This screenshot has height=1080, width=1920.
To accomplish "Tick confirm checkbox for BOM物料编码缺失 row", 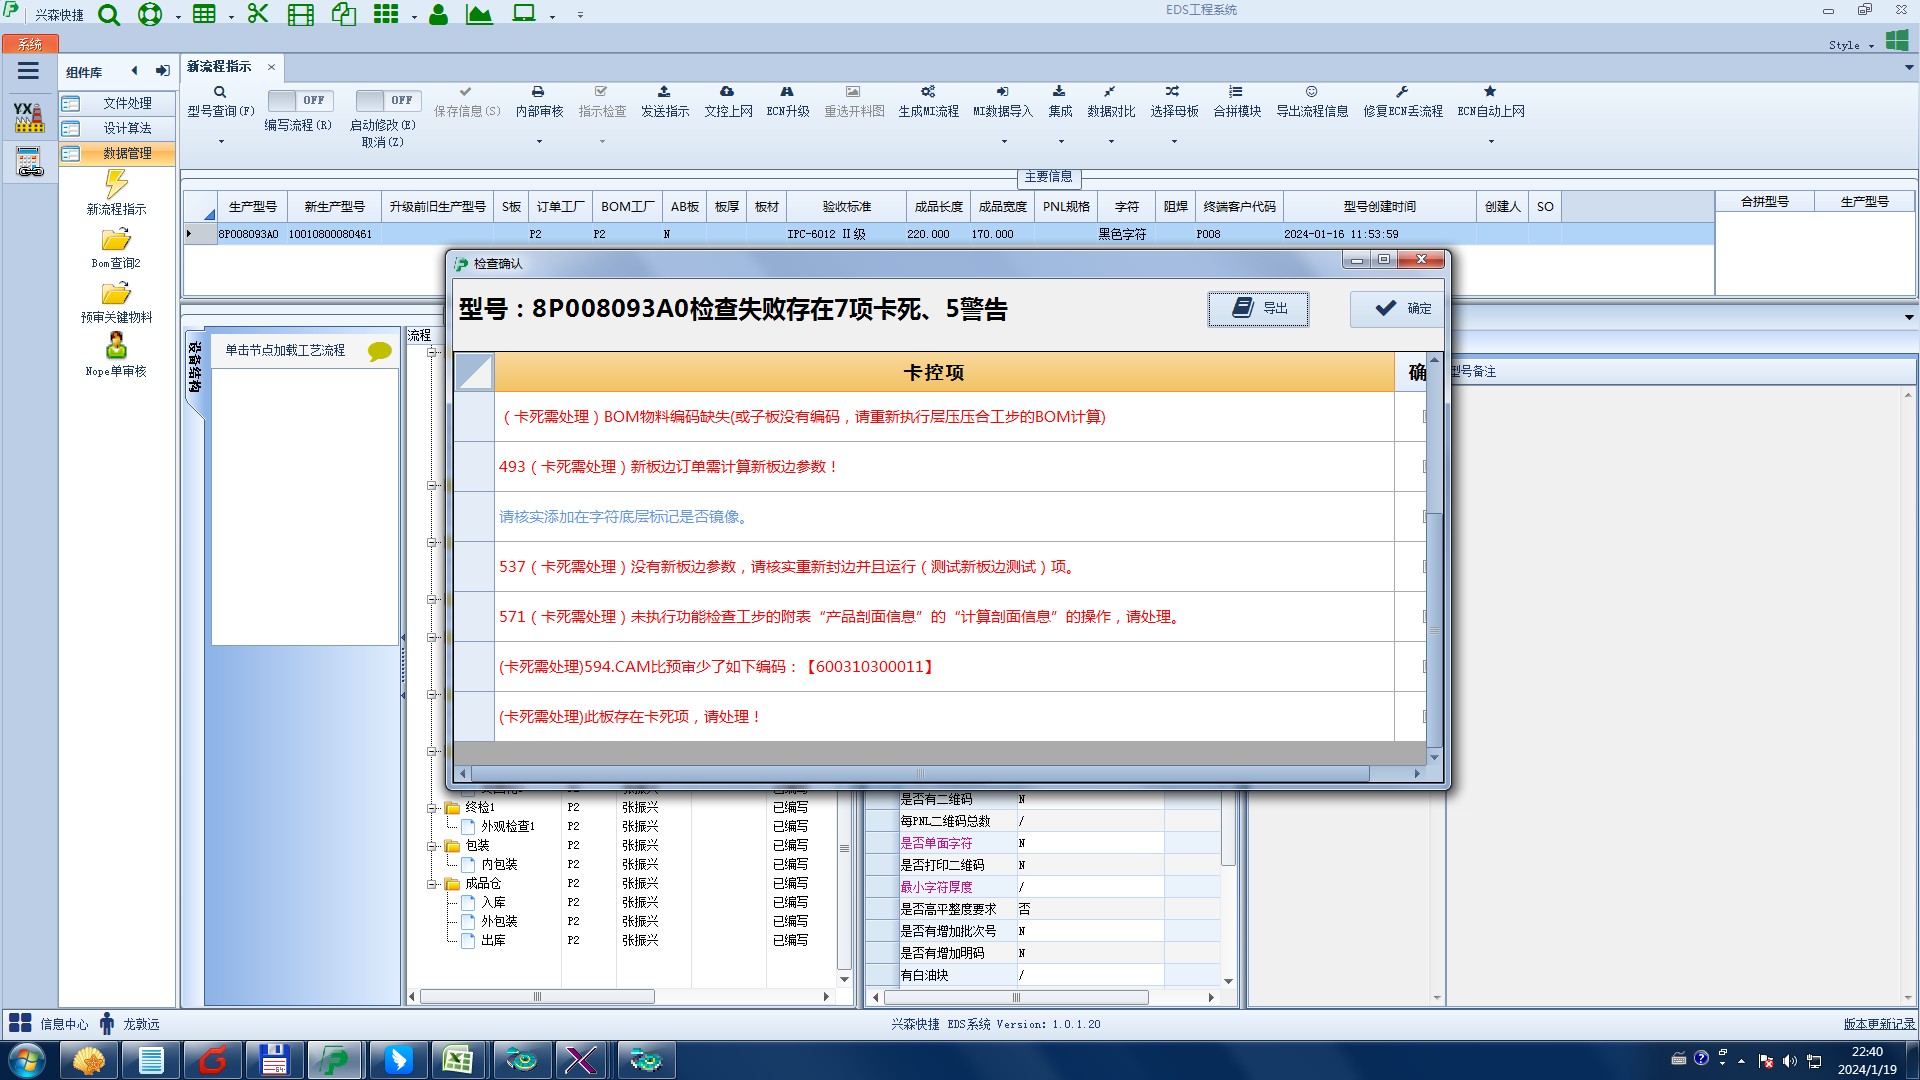I will coord(1424,417).
